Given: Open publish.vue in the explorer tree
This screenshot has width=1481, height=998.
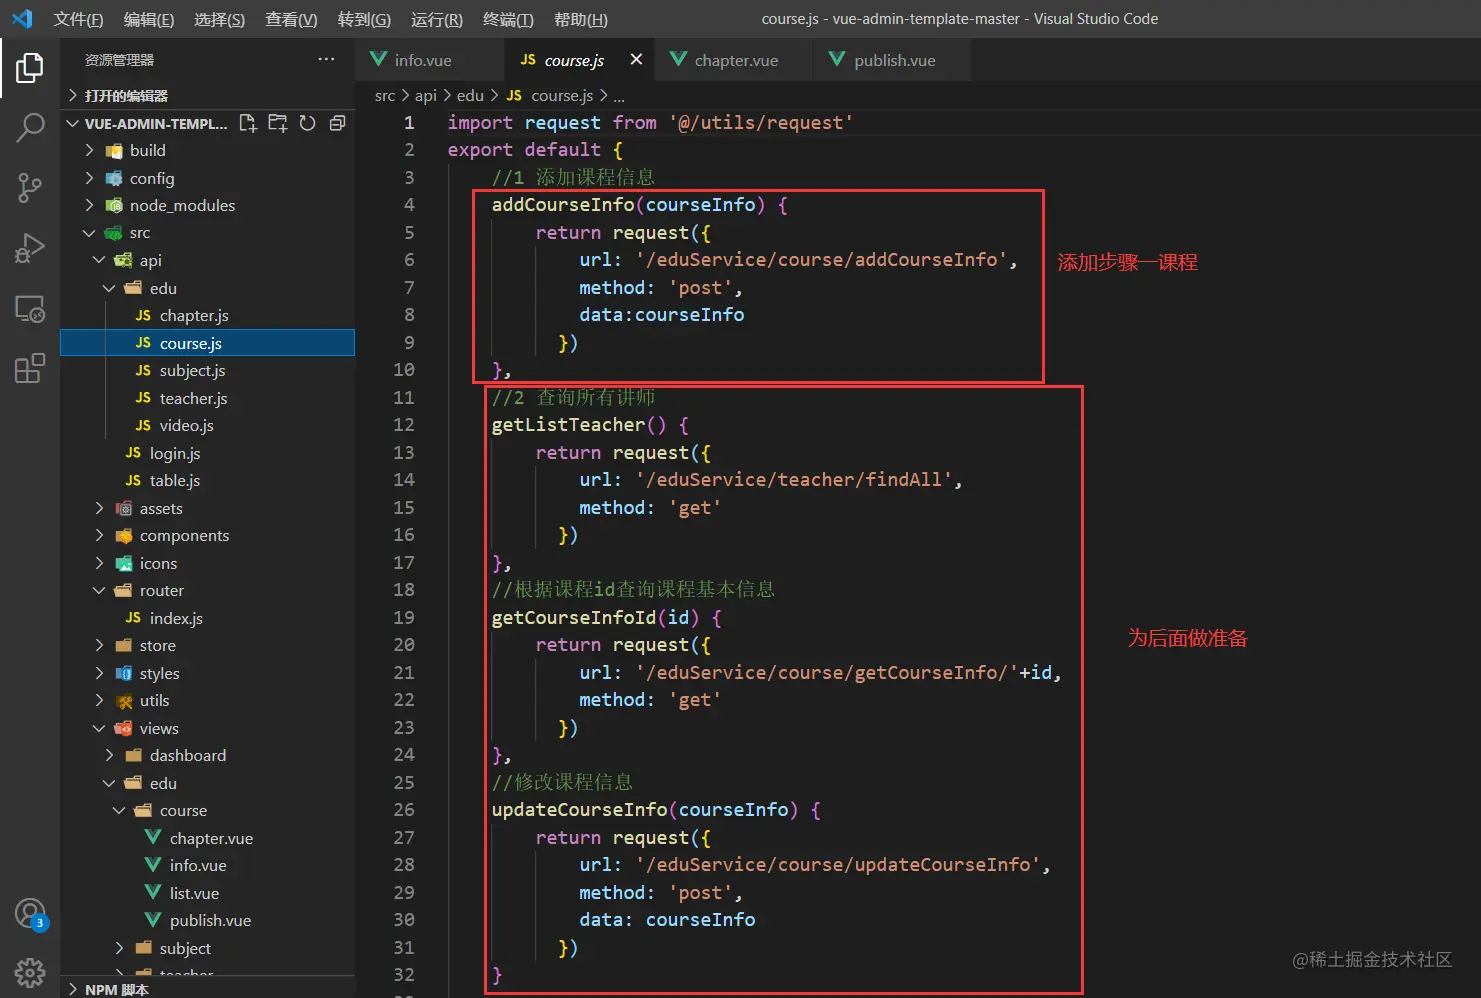Looking at the screenshot, I should tap(207, 920).
